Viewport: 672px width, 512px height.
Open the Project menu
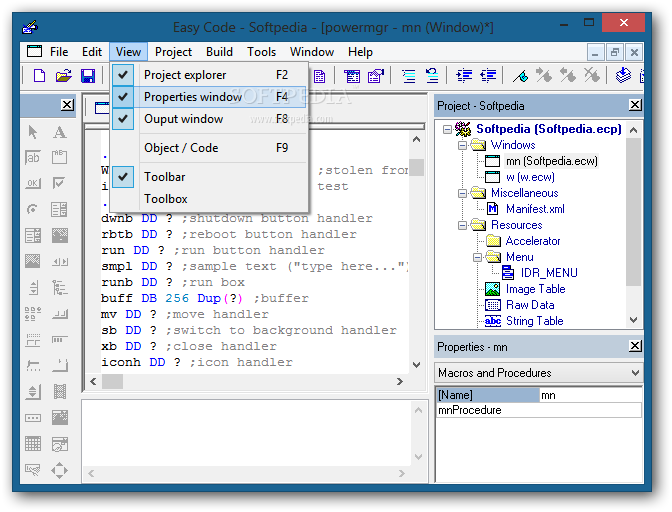[173, 52]
